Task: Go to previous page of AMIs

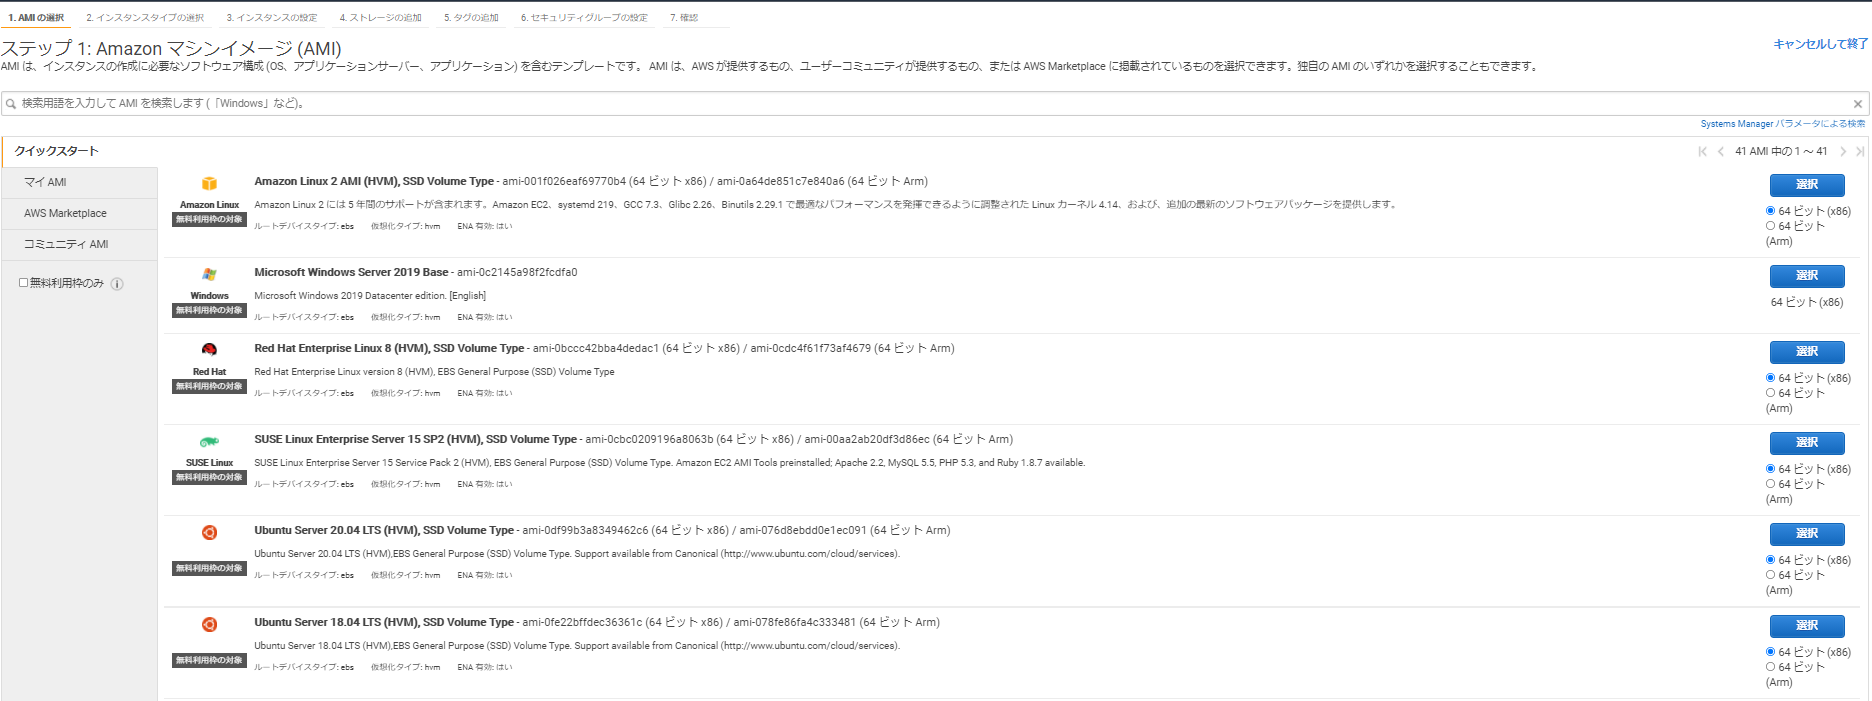Action: (1720, 152)
